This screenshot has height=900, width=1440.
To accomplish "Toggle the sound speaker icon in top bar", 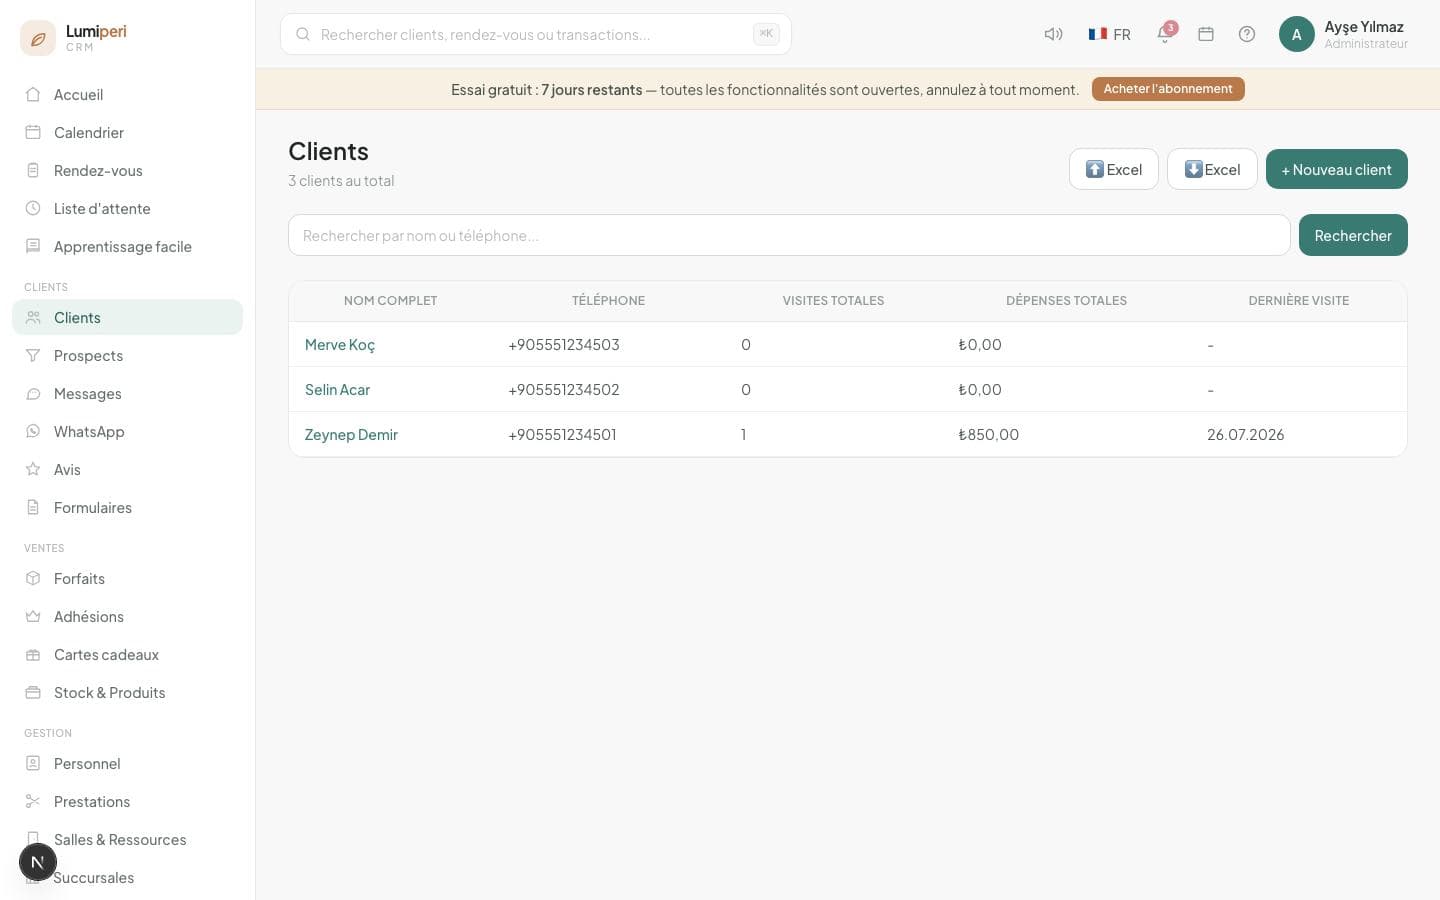I will [1053, 34].
